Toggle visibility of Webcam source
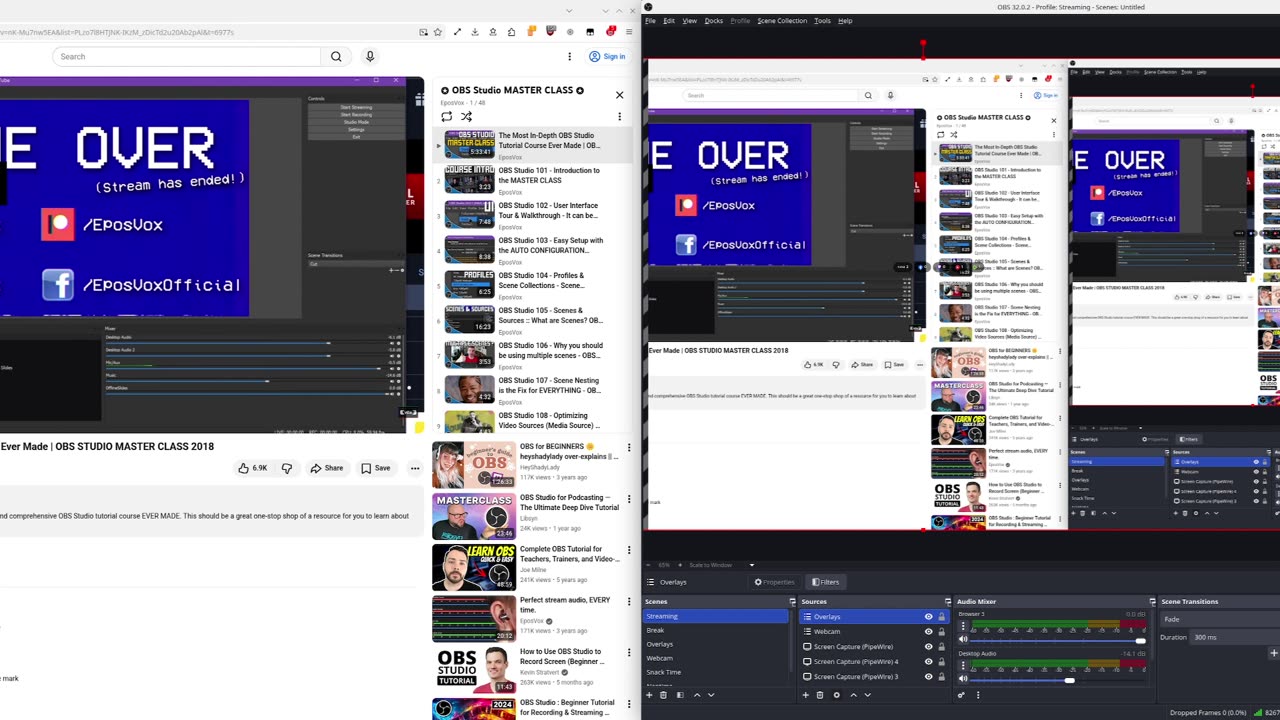The image size is (1280, 720). 928,632
